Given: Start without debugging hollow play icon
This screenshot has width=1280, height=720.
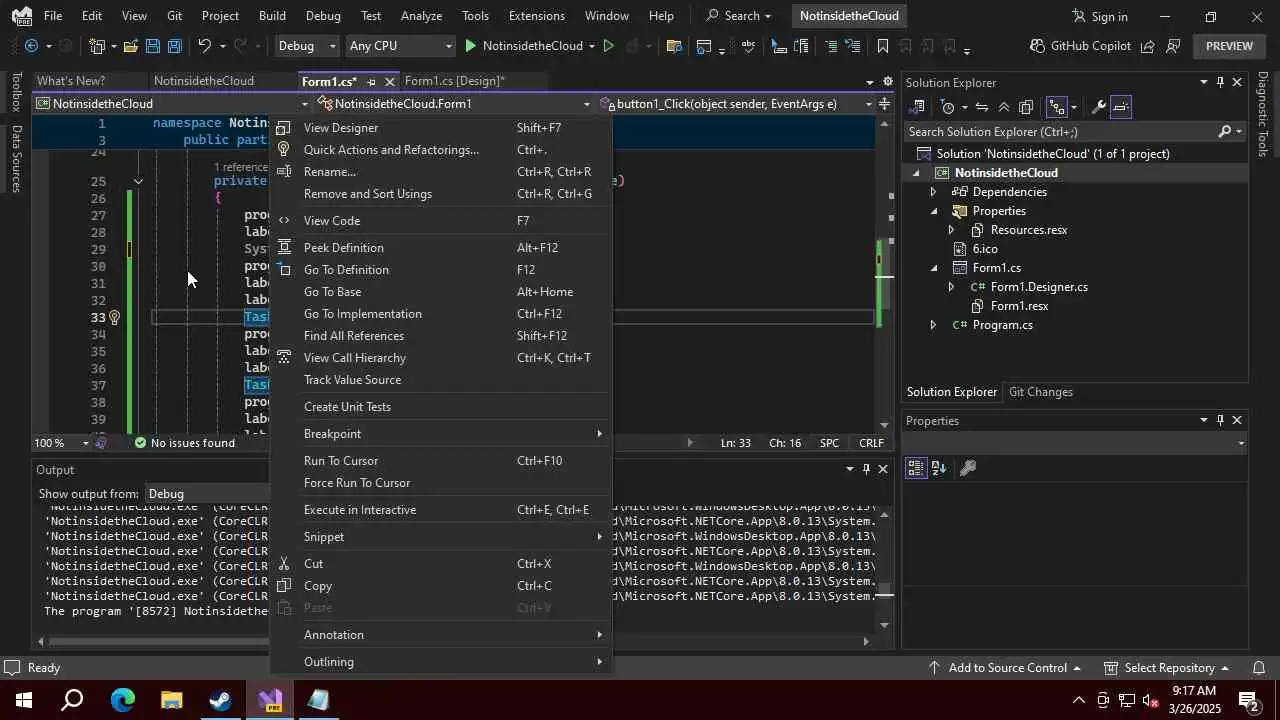Looking at the screenshot, I should 608,46.
